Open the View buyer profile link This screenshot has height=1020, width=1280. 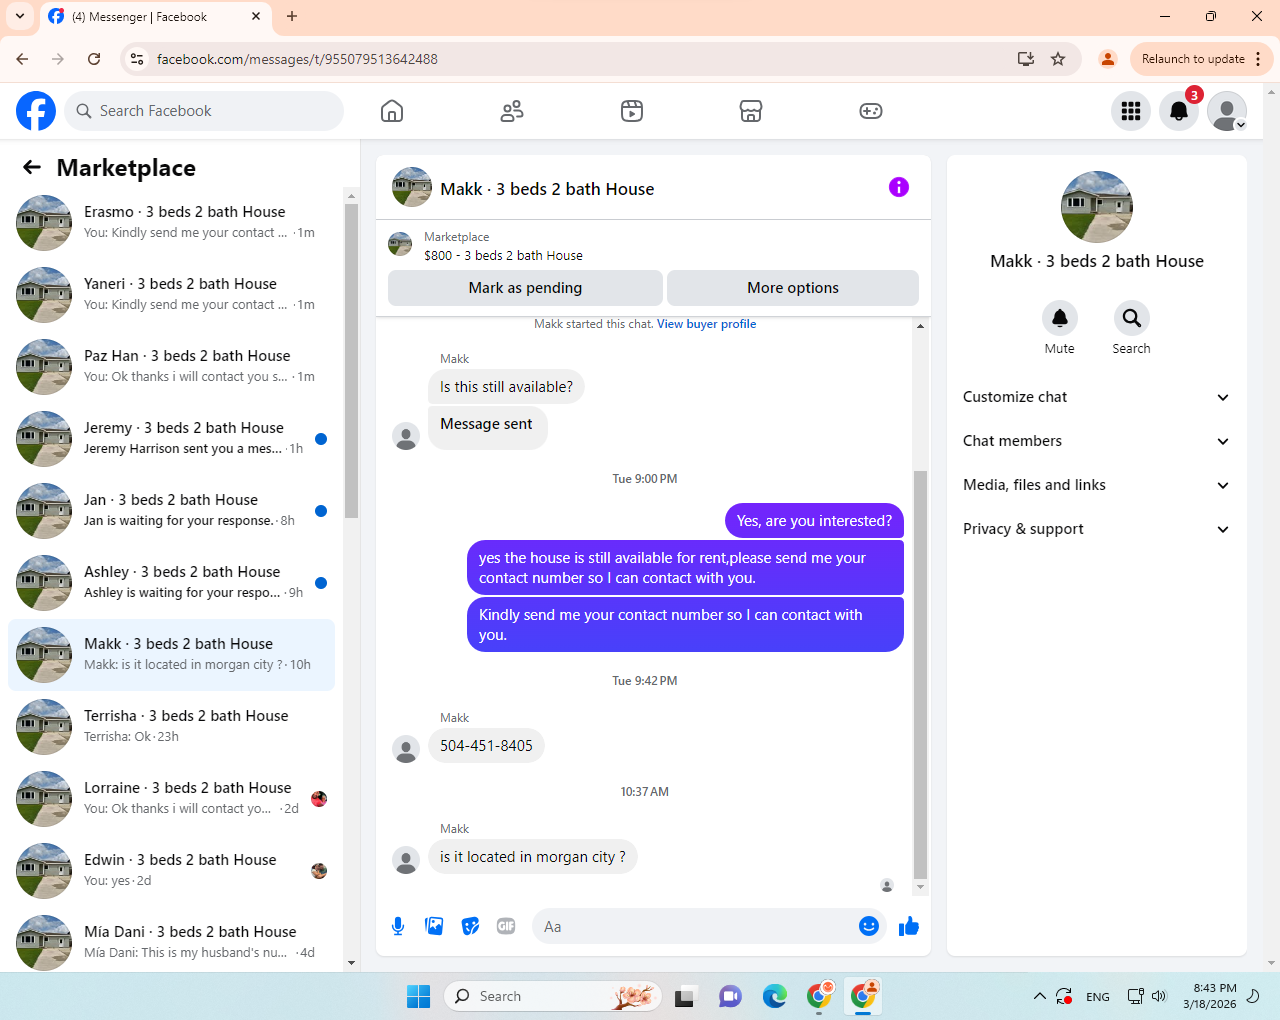coord(706,324)
